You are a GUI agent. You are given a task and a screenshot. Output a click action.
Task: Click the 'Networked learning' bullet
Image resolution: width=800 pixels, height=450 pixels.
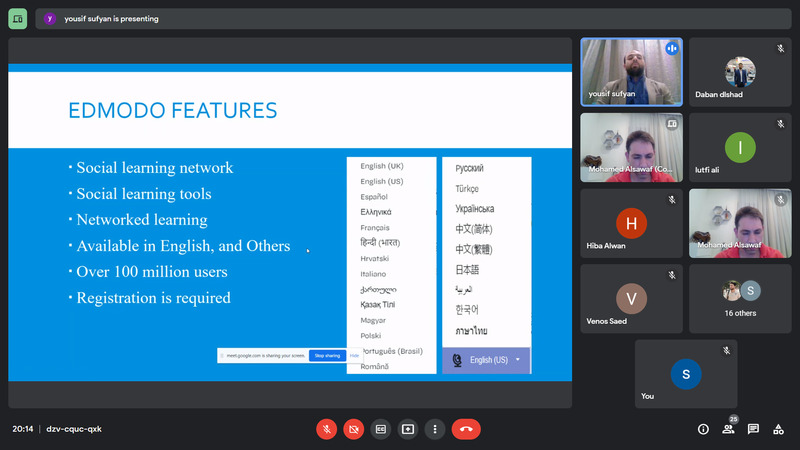142,219
